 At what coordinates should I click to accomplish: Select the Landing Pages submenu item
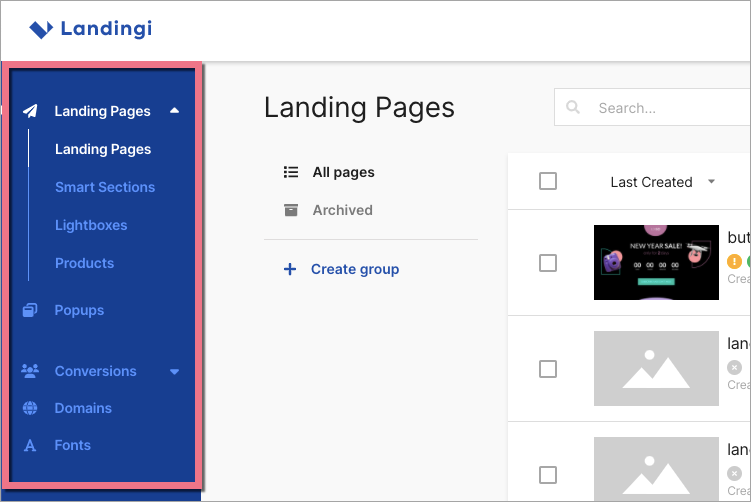(x=103, y=149)
